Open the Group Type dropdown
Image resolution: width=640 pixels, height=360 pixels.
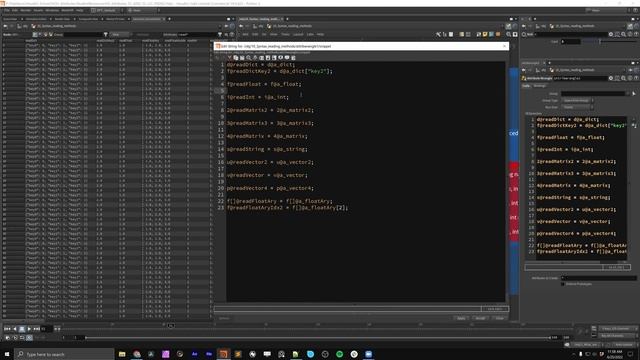click(577, 100)
